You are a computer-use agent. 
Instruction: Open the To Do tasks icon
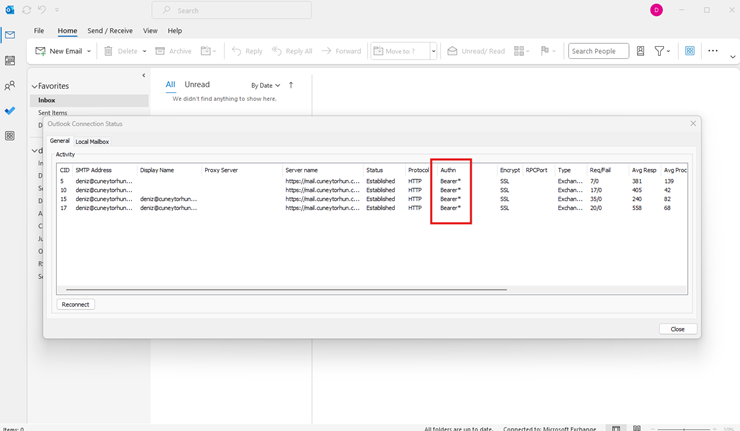10,111
